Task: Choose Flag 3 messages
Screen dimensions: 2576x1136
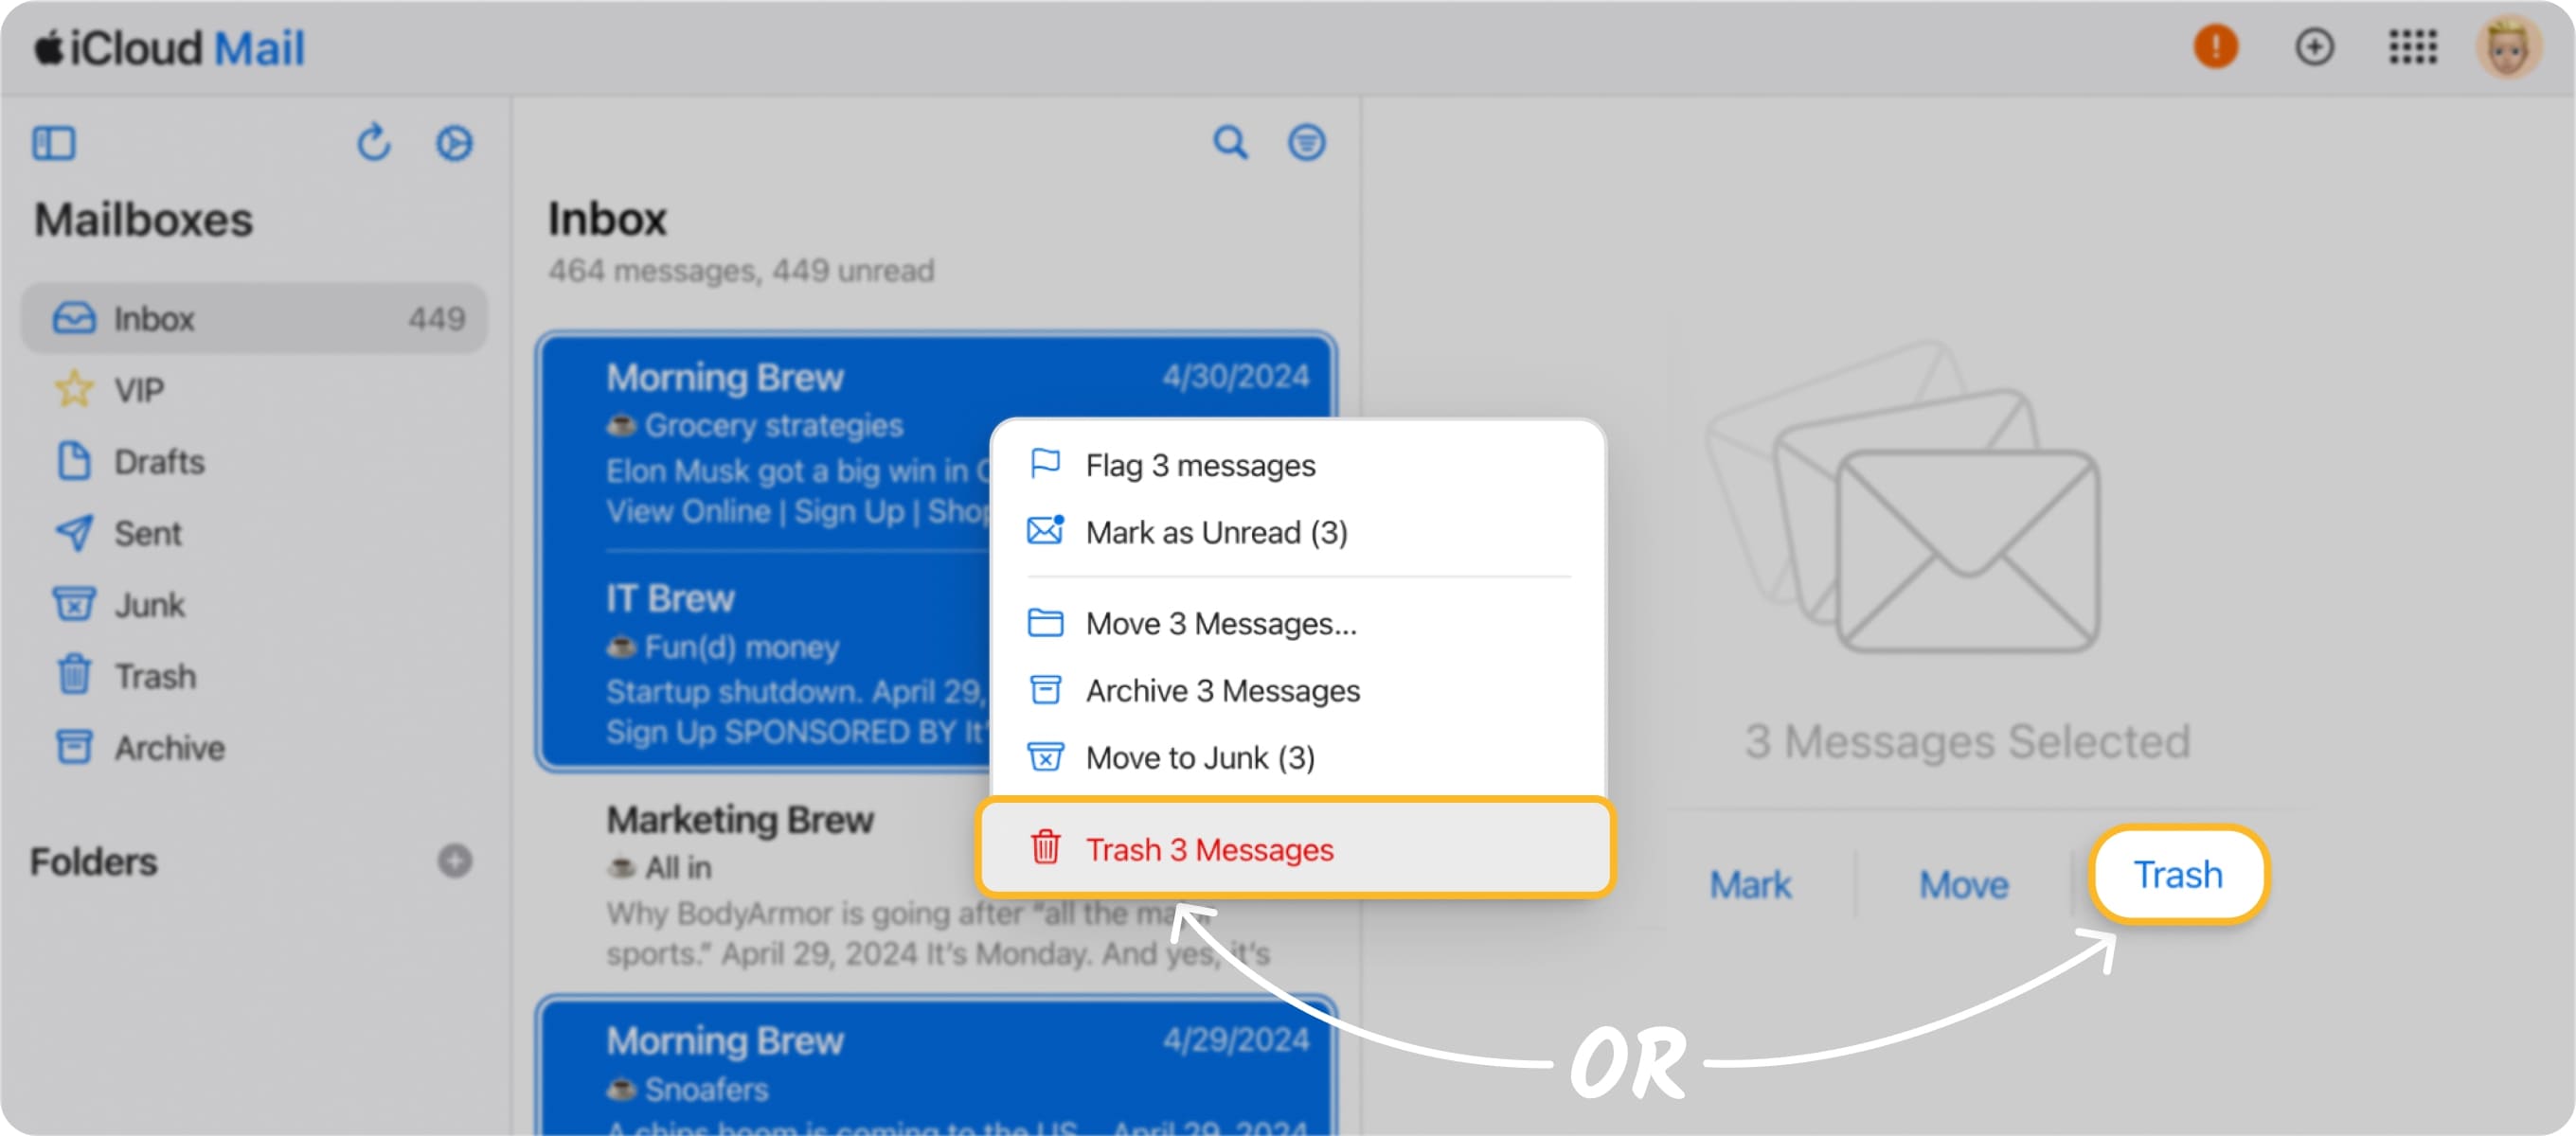Action: [x=1297, y=465]
